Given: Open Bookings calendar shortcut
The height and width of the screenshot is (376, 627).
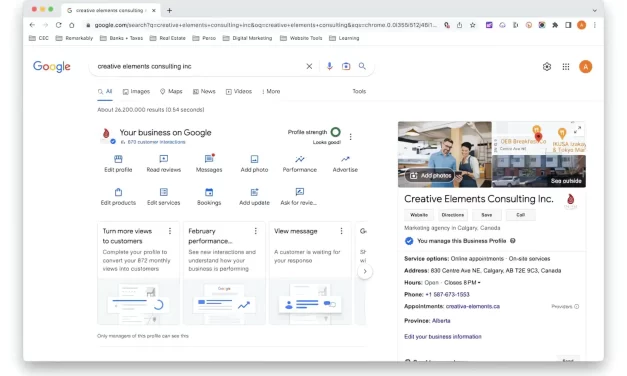Looking at the screenshot, I should click(209, 197).
